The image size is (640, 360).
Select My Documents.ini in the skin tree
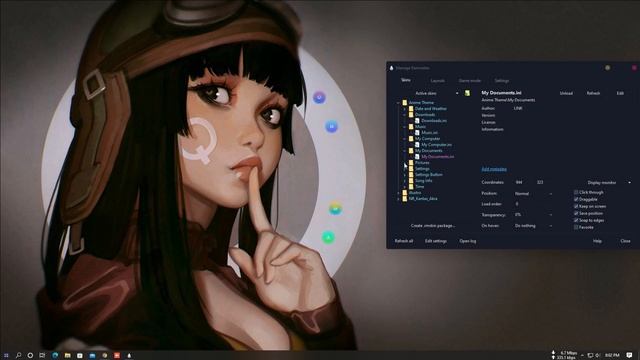click(x=438, y=156)
